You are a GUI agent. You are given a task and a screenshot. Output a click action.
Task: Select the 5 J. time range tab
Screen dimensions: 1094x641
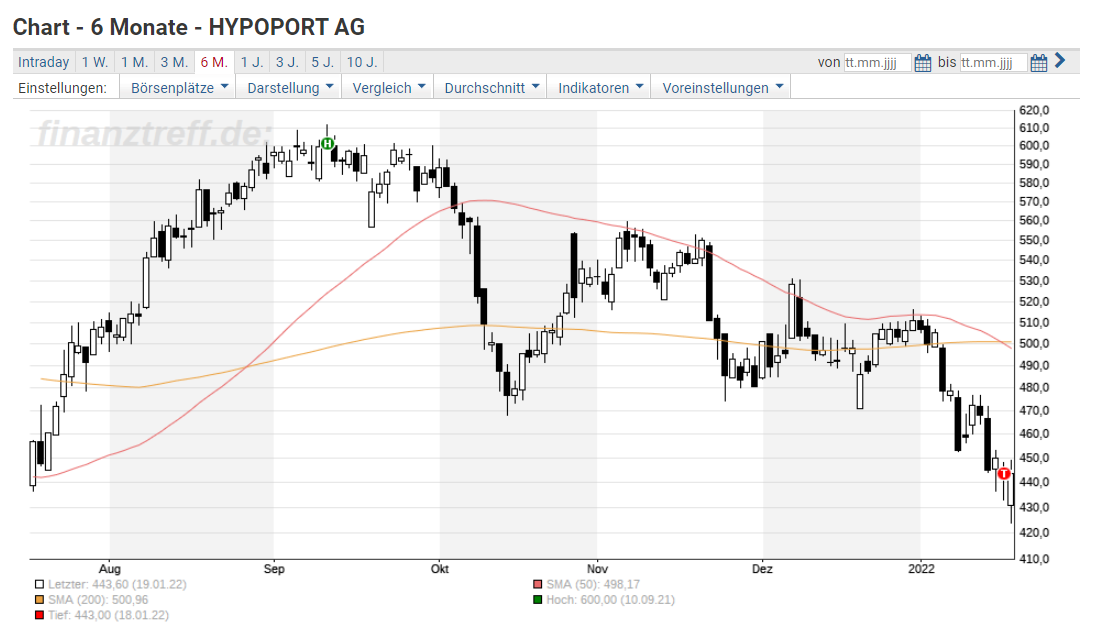[x=323, y=62]
